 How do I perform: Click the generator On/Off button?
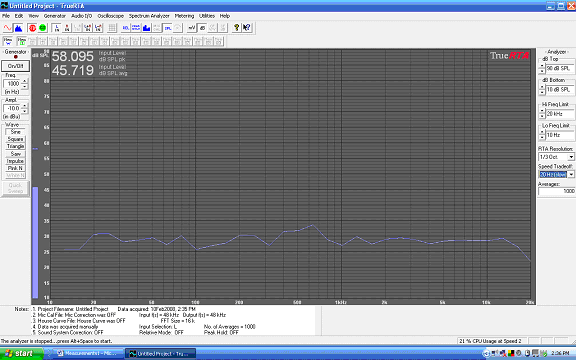pos(15,66)
